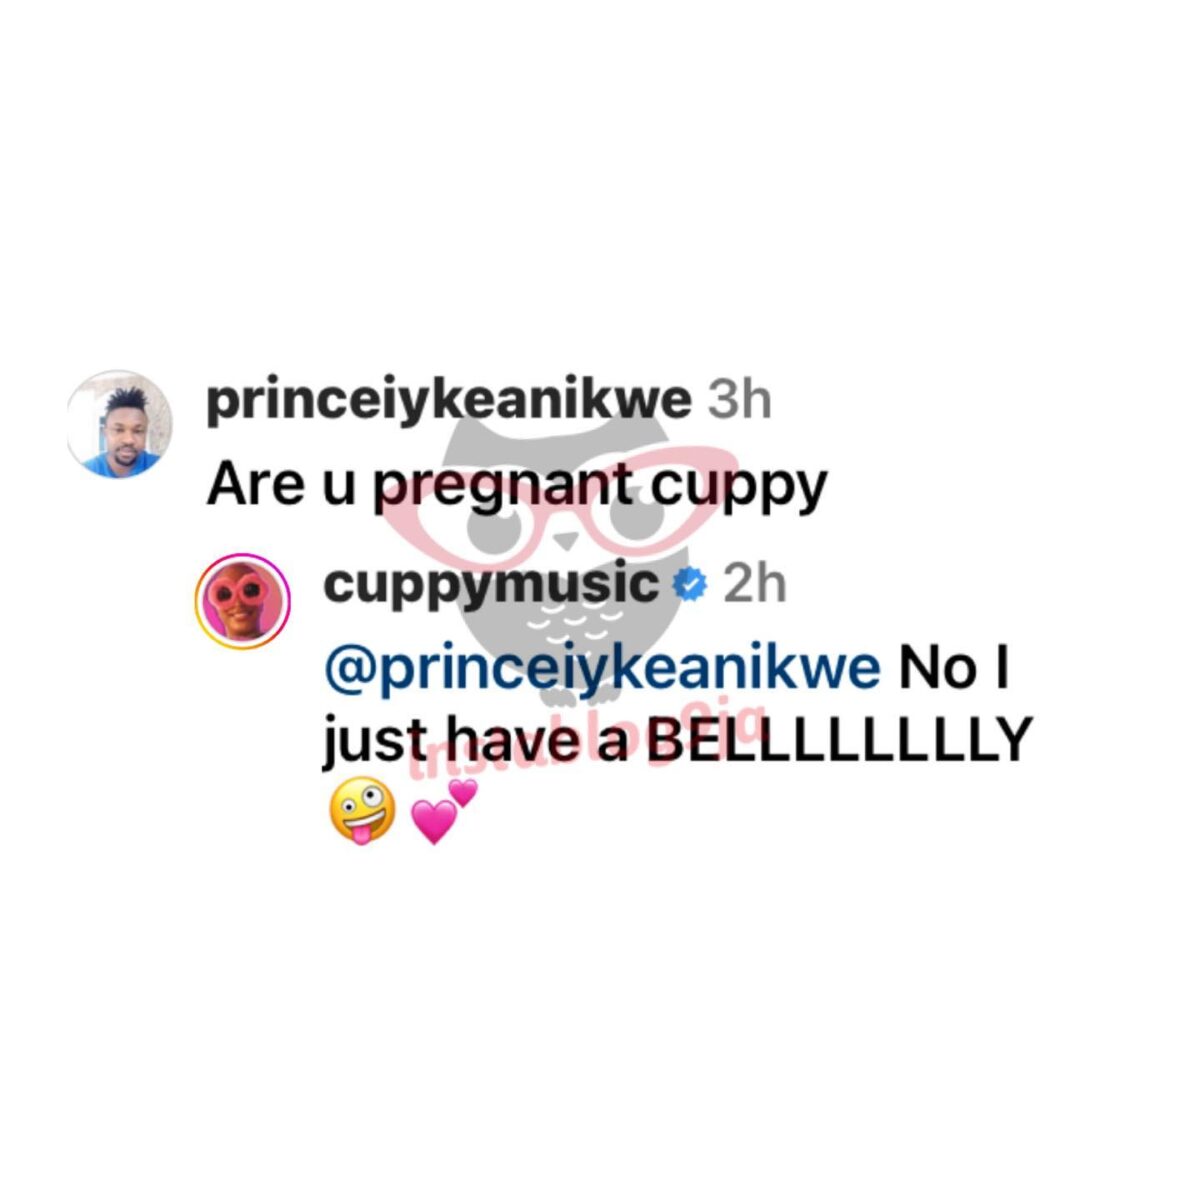Open the @princeiykeanikwe mention in reply
The width and height of the screenshot is (1200, 1200).
point(603,669)
